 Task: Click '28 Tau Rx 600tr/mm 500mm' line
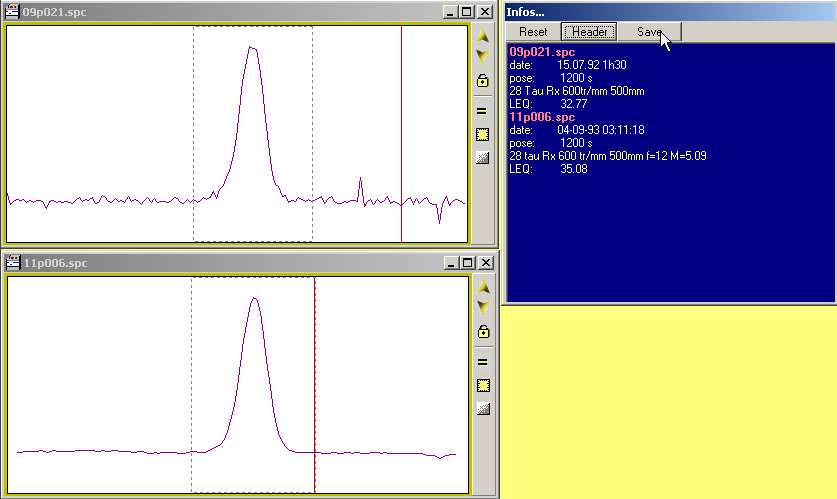click(577, 91)
